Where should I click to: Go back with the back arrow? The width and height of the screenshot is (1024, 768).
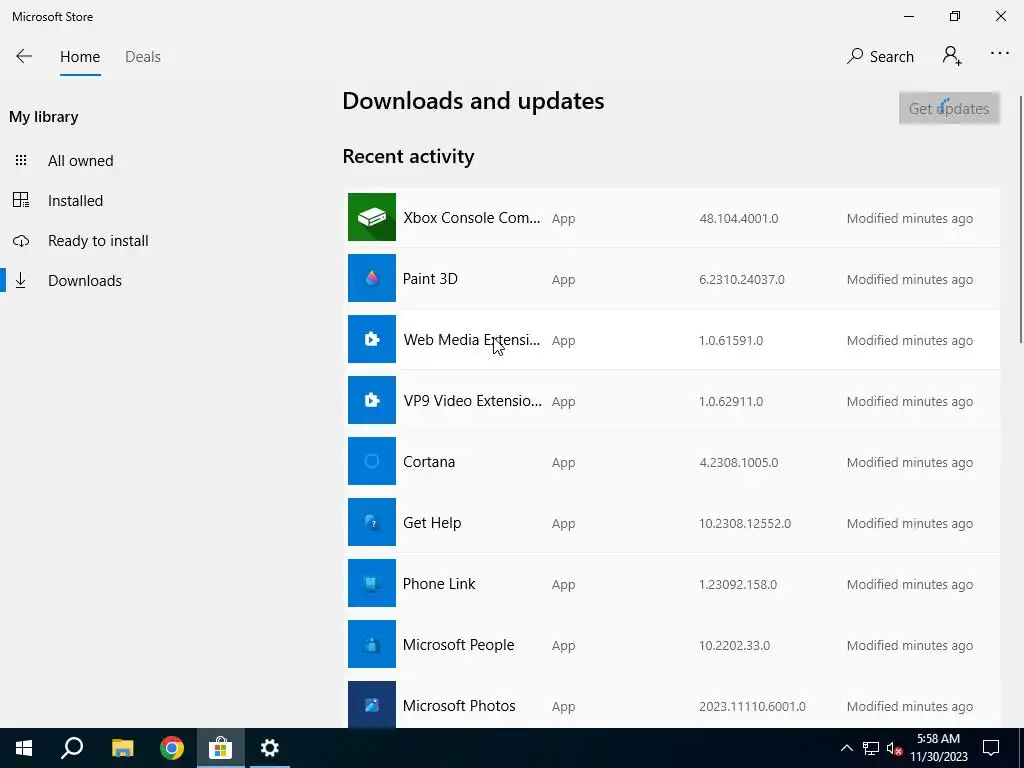pyautogui.click(x=24, y=57)
